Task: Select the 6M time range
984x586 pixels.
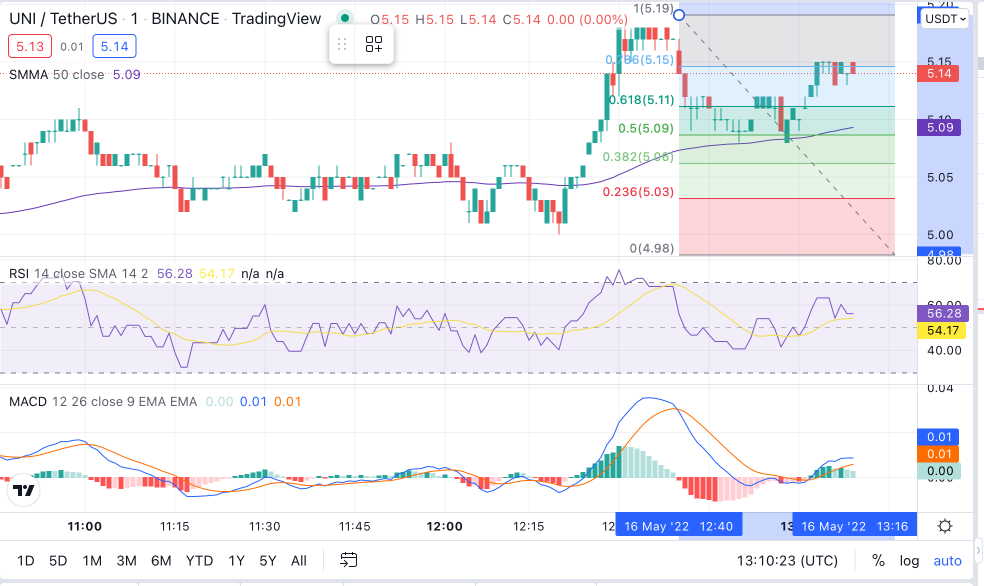Action: pyautogui.click(x=161, y=560)
